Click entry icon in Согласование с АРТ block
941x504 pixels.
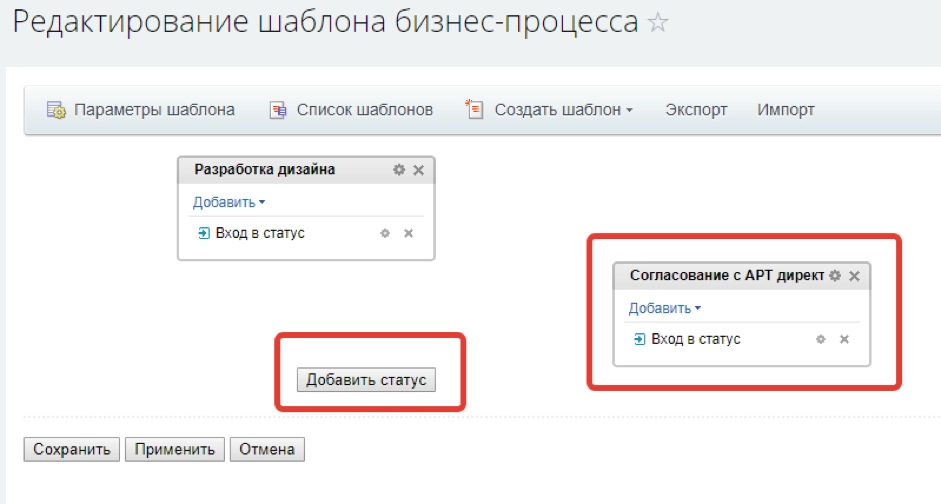point(640,339)
